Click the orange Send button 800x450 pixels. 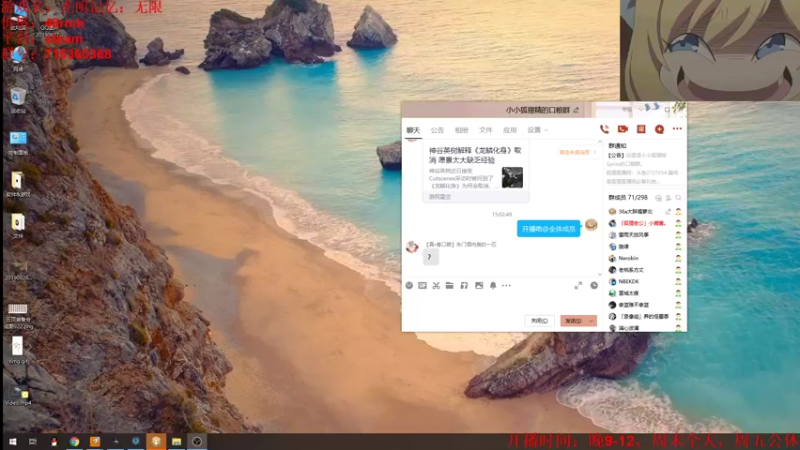point(573,321)
